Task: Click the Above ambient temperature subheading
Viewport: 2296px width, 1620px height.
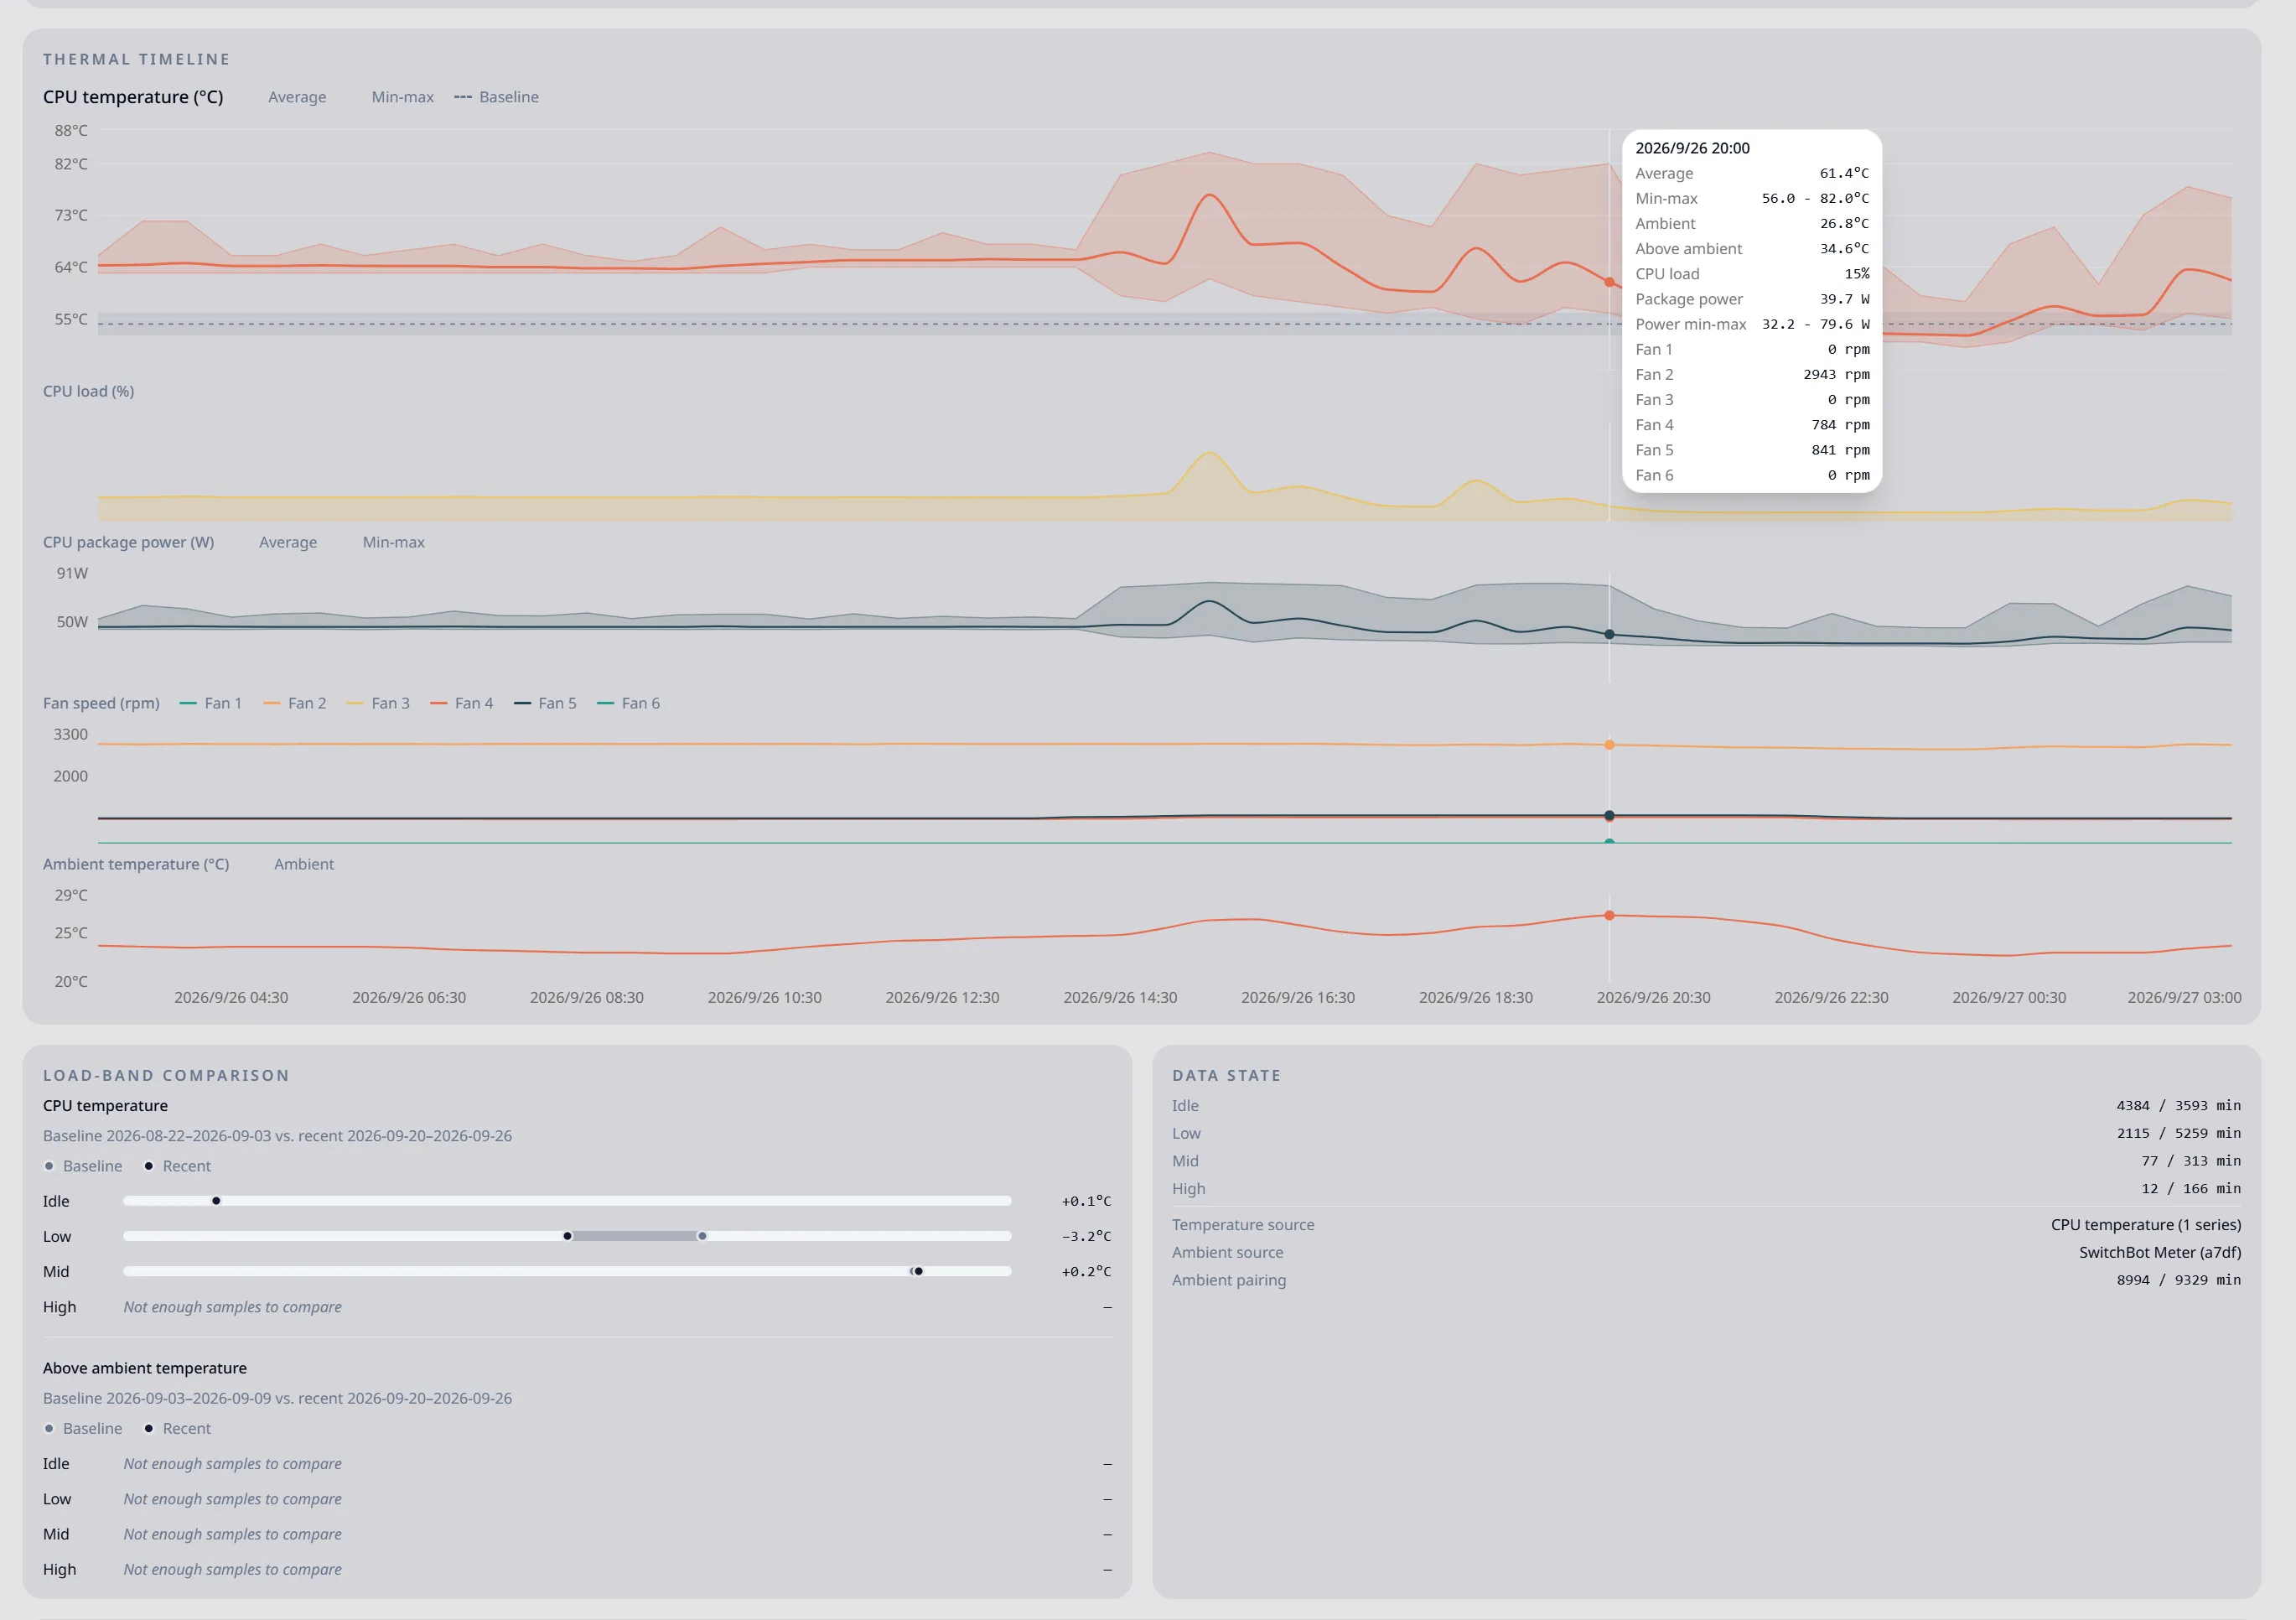Action: coord(145,1368)
